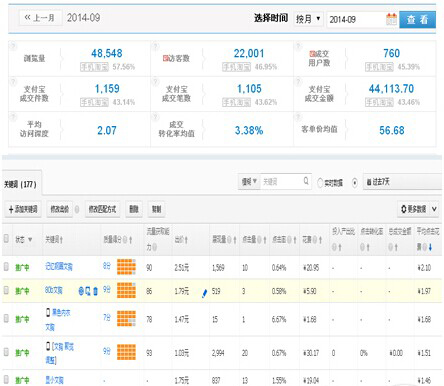Go to previous month with 上一月

click(40, 18)
